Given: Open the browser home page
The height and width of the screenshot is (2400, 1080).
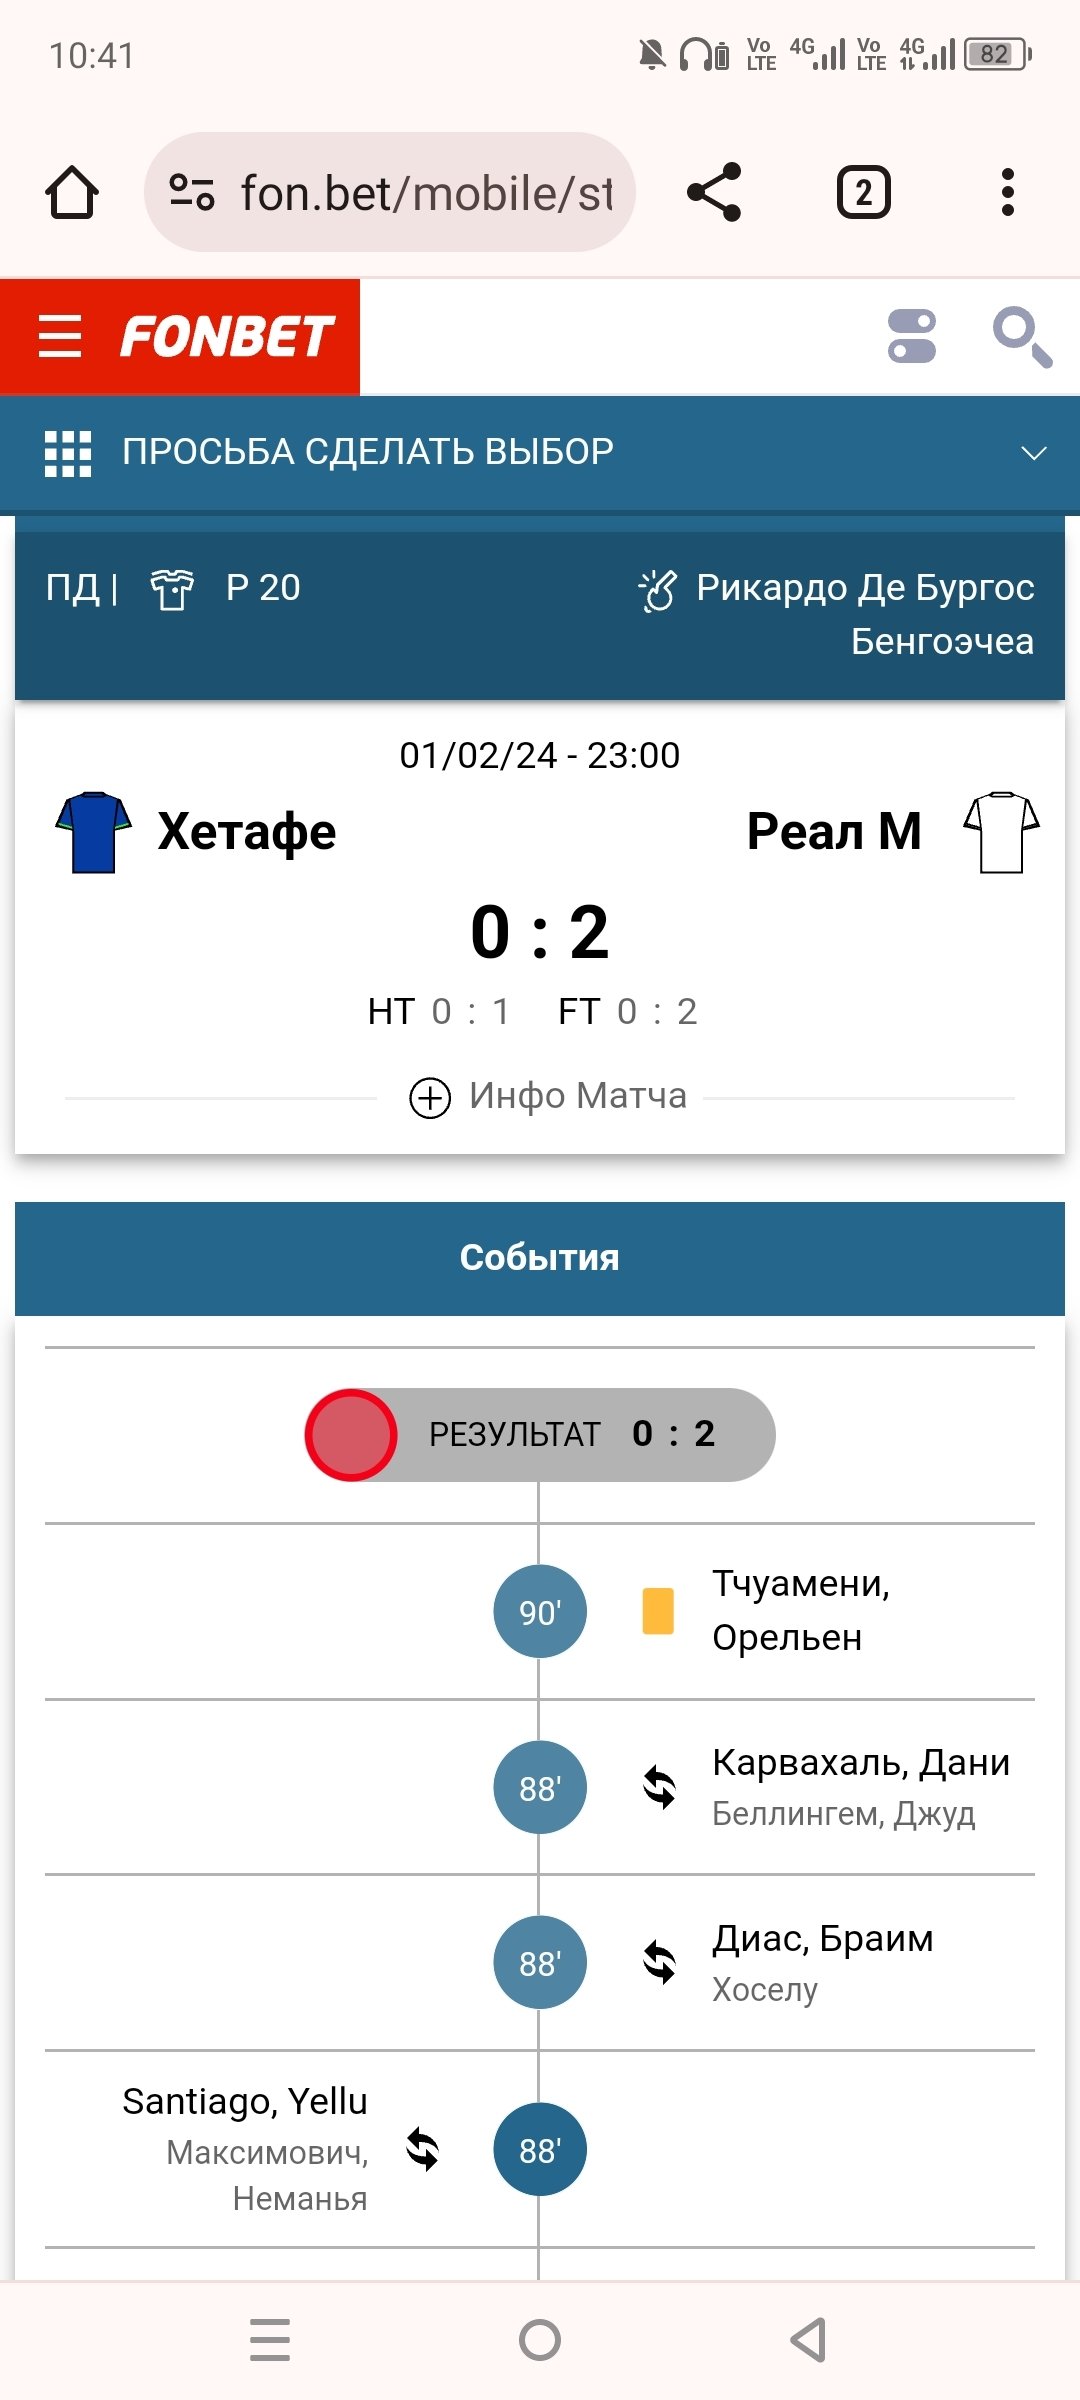Looking at the screenshot, I should tap(72, 192).
